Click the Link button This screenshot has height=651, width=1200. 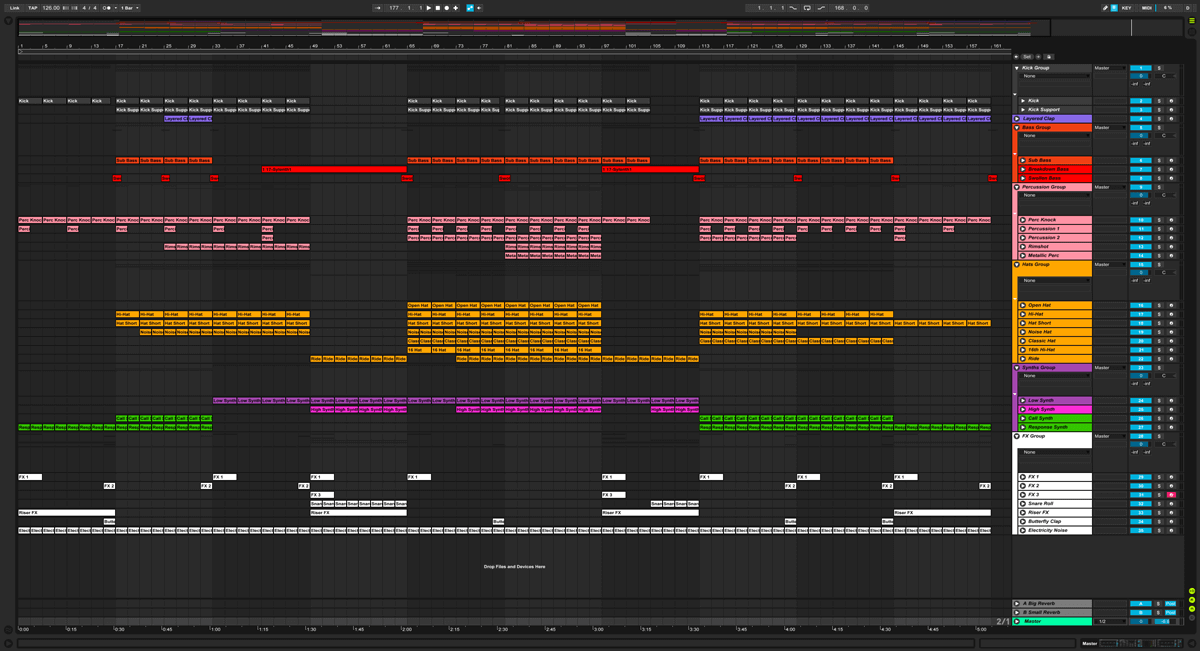coord(15,8)
